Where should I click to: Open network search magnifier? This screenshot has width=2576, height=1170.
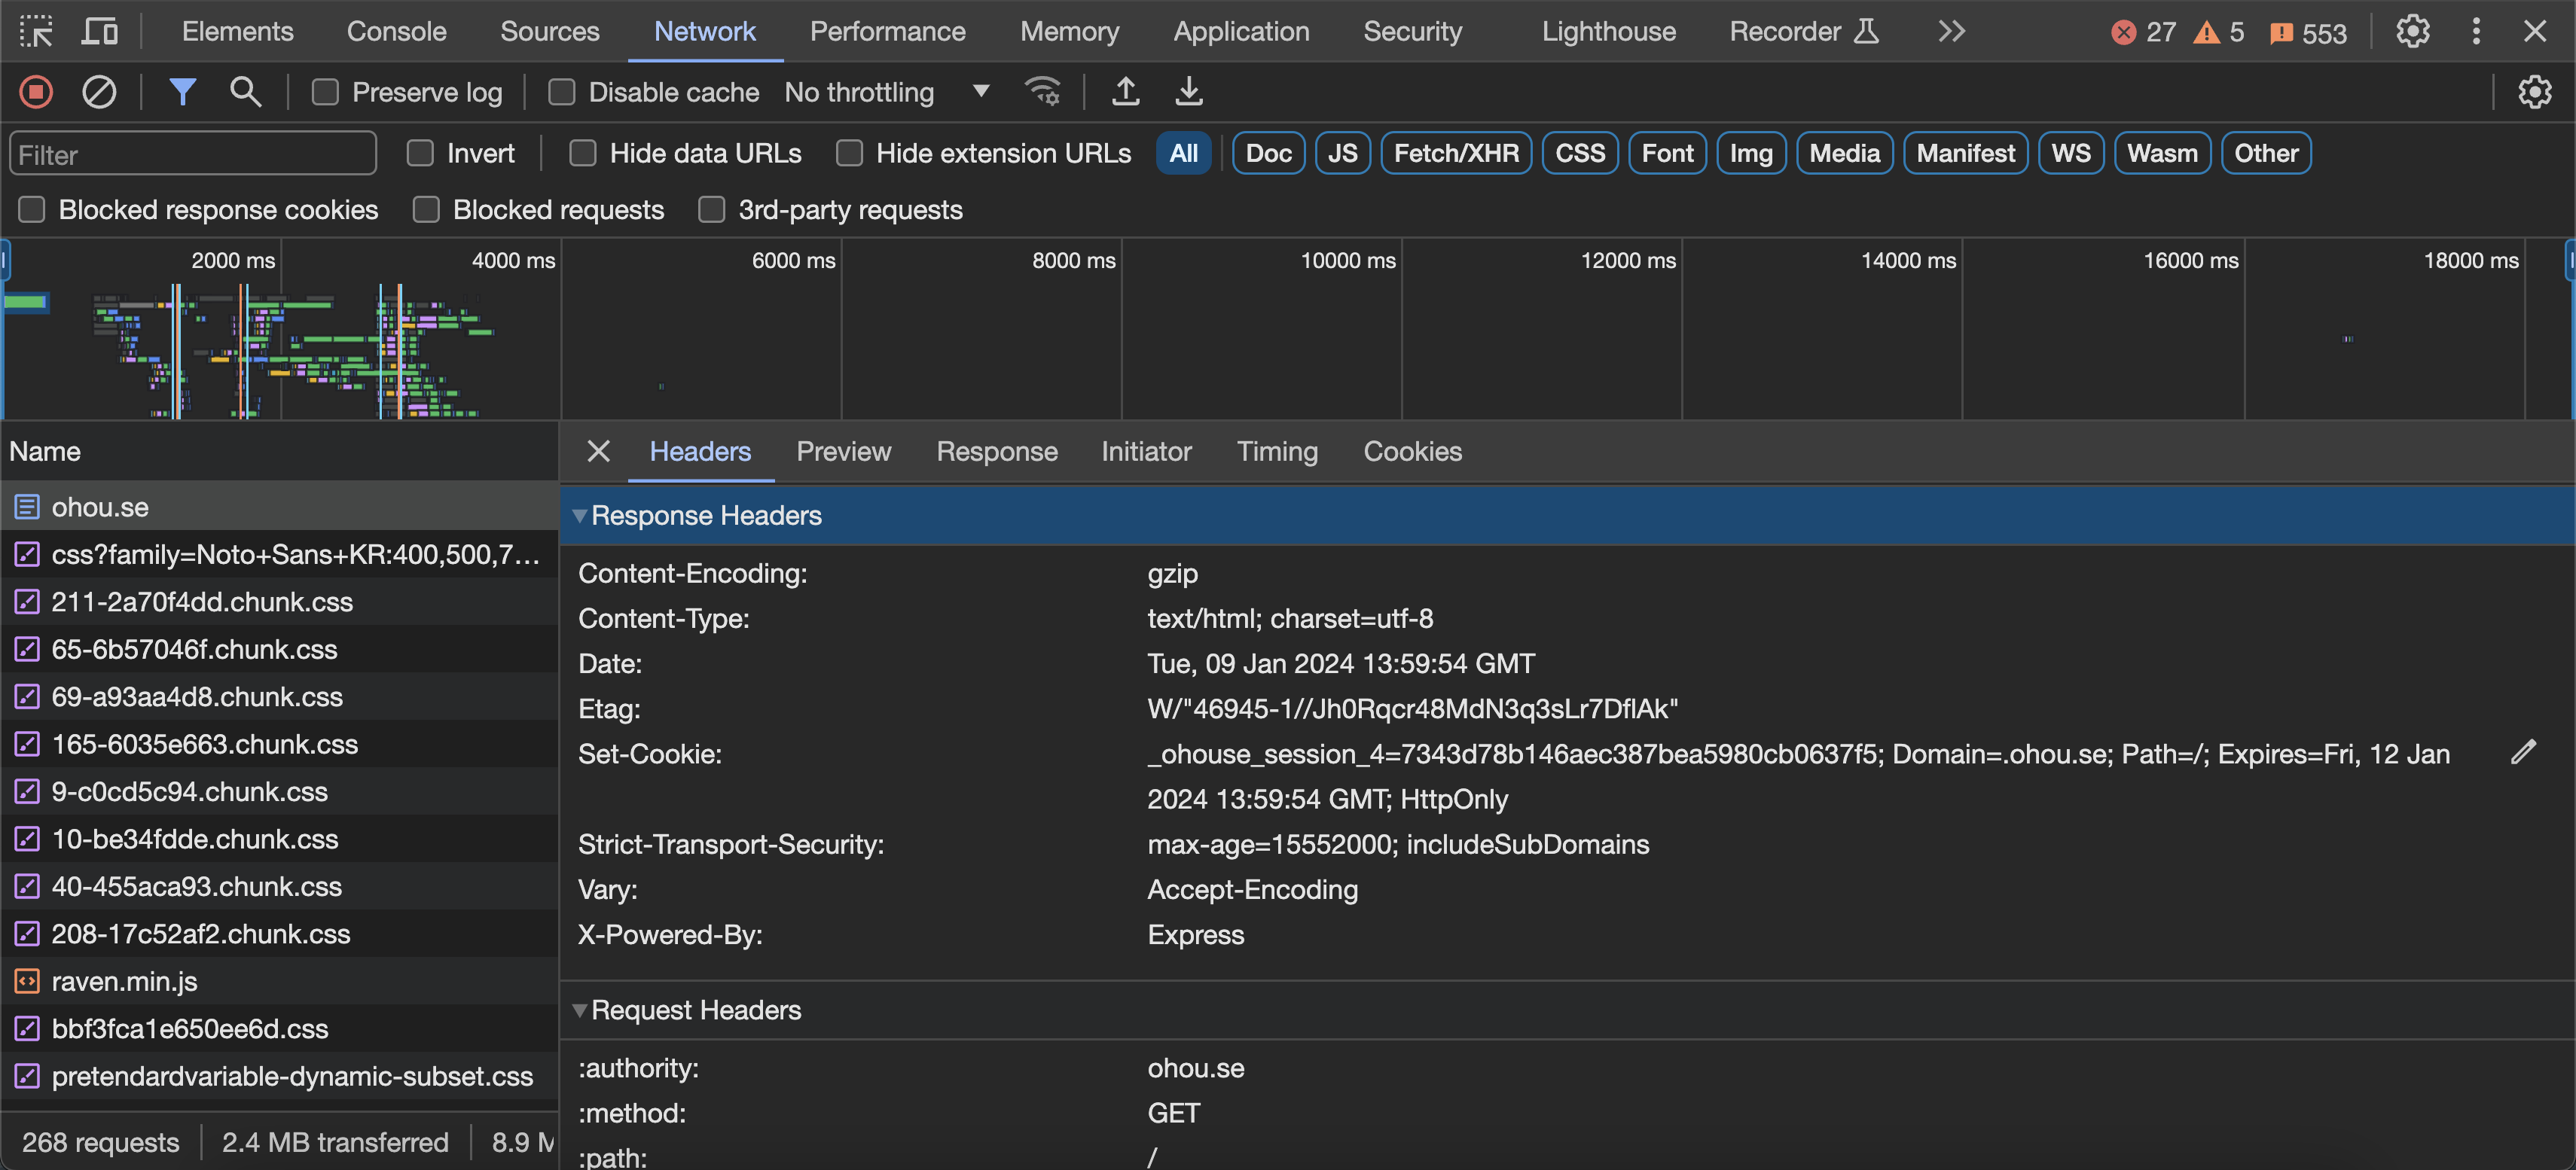245,92
